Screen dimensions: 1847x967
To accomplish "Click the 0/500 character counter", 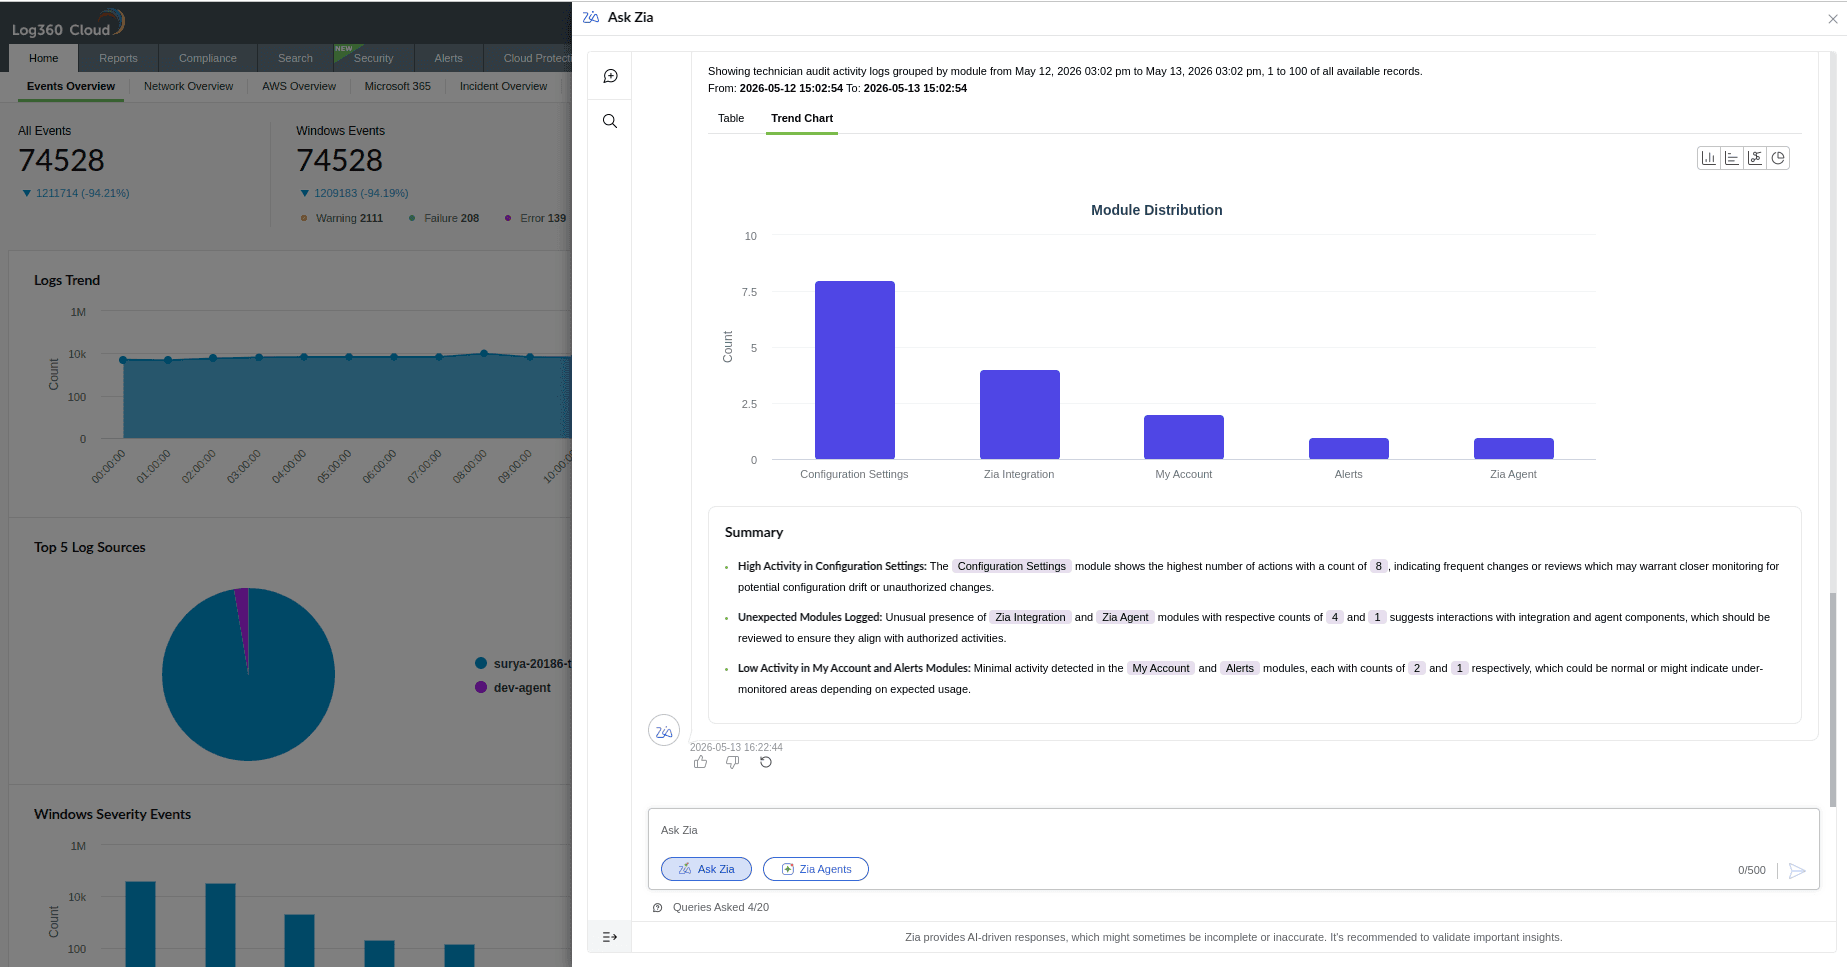I will [1751, 870].
